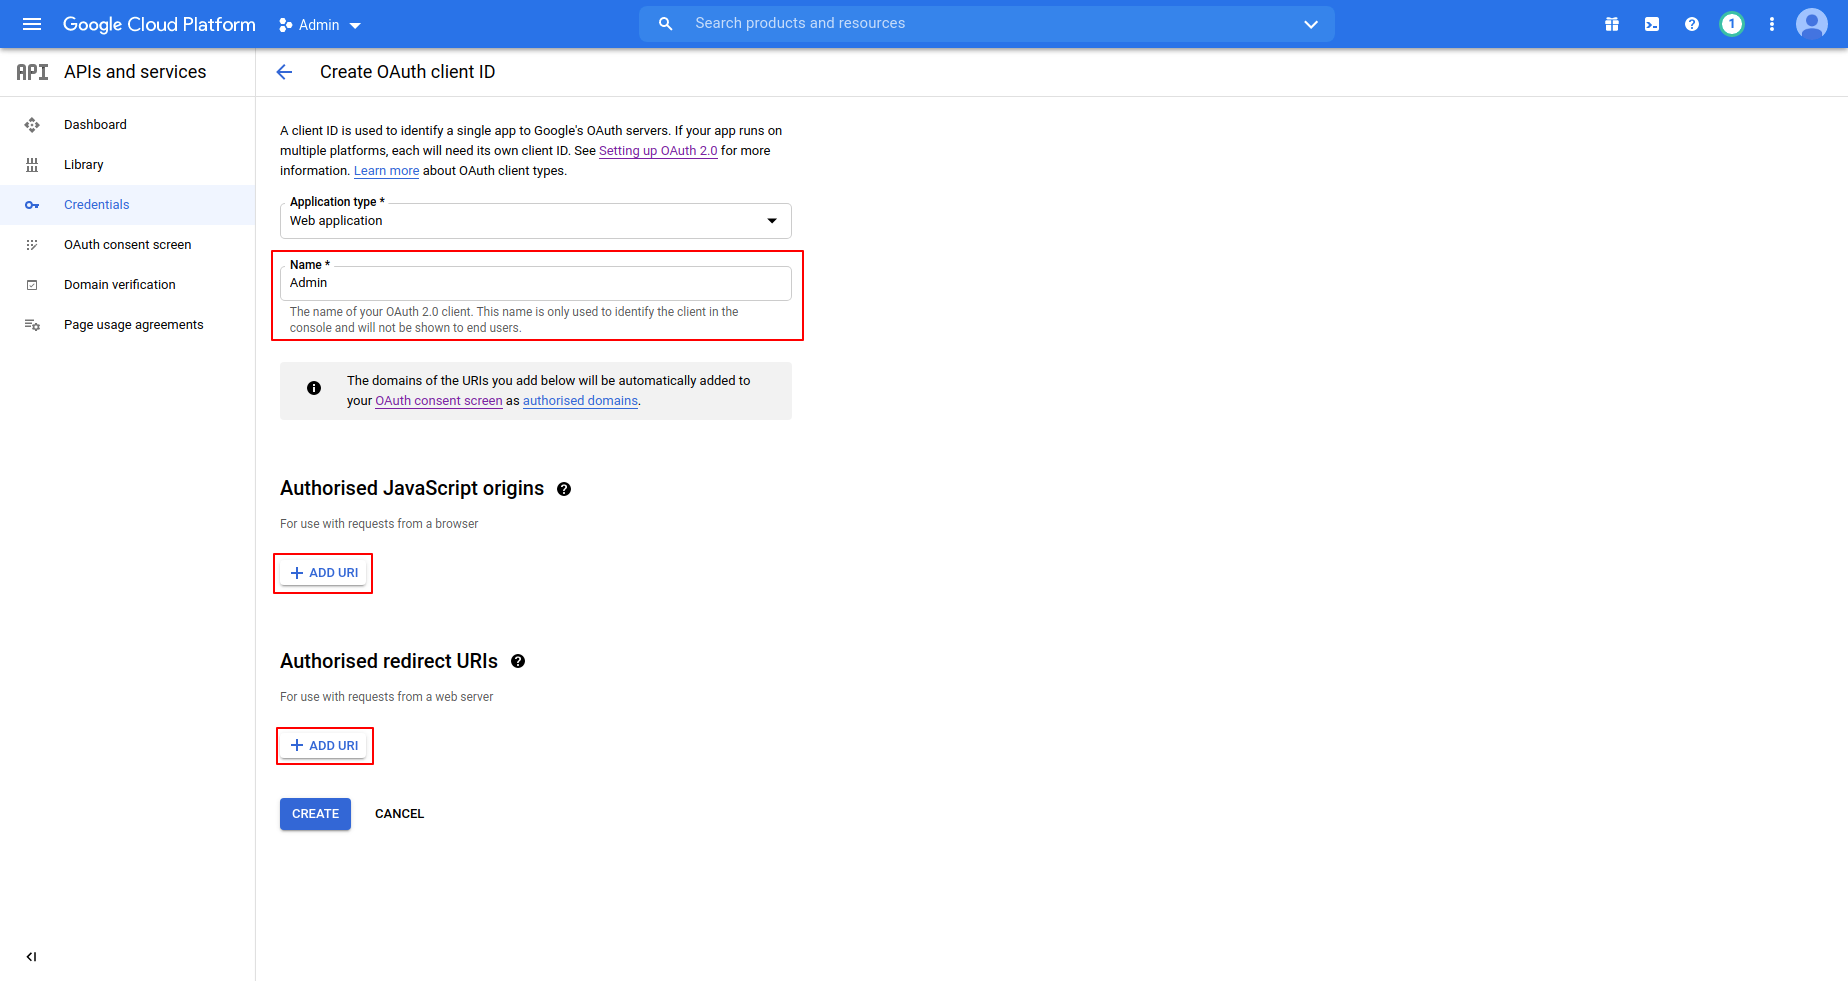This screenshot has height=981, width=1848.
Task: Show help for Authorised redirect URIs
Action: (518, 661)
